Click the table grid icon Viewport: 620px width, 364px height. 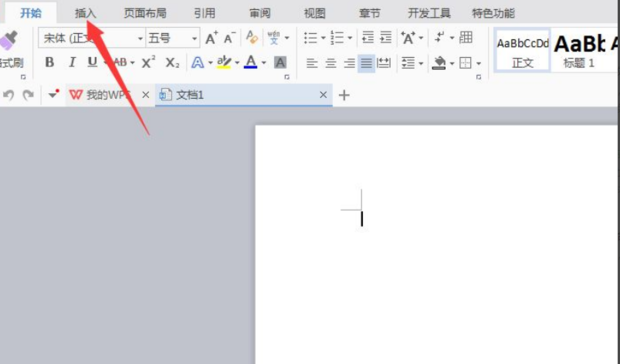[x=466, y=38]
